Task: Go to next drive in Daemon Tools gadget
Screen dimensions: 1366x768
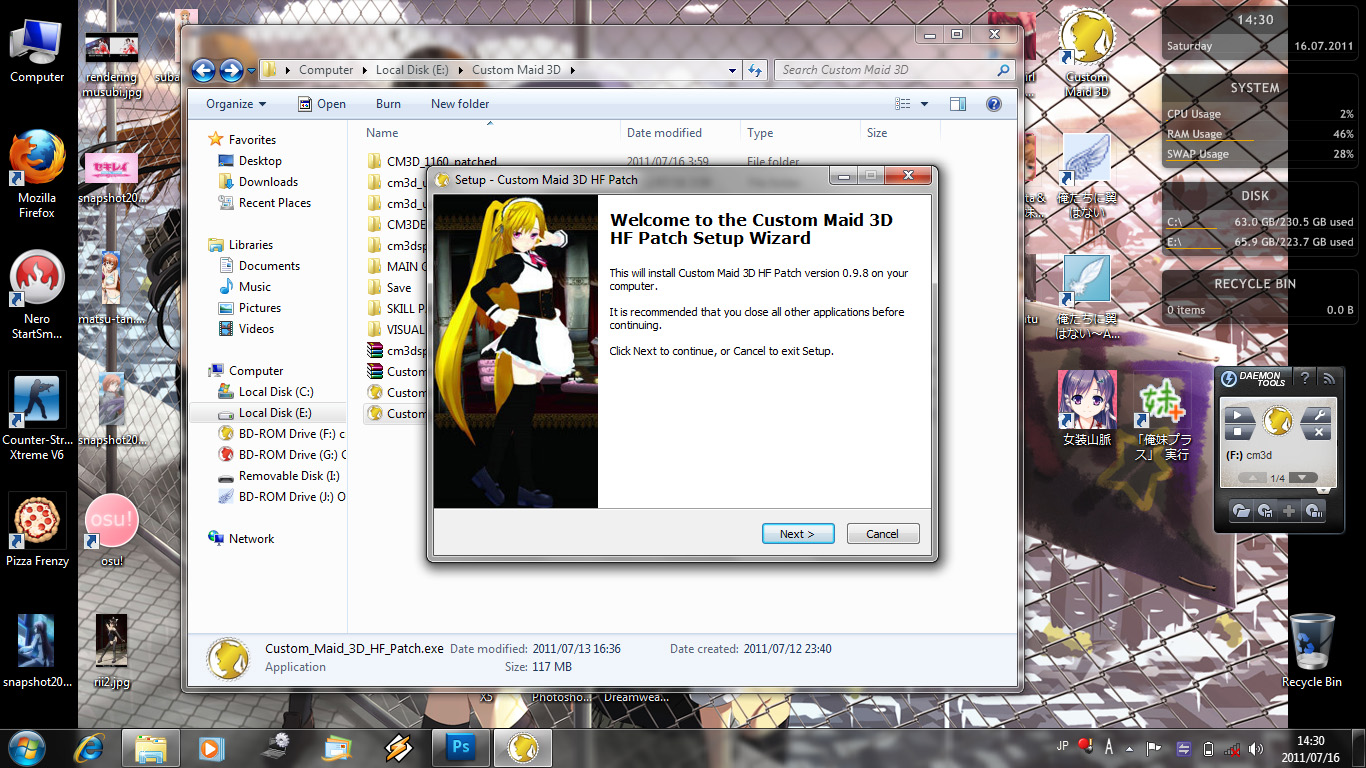Action: tap(1302, 478)
